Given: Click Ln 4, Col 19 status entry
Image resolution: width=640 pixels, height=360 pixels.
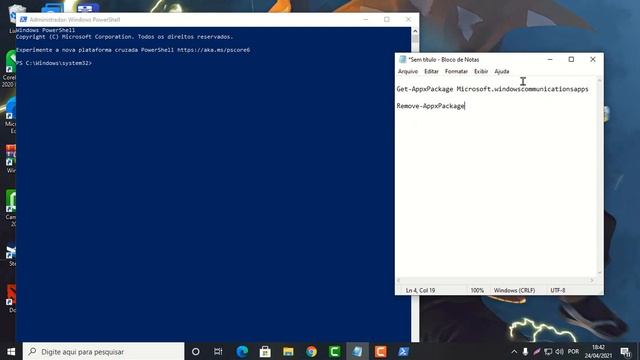Looking at the screenshot, I should coord(420,290).
